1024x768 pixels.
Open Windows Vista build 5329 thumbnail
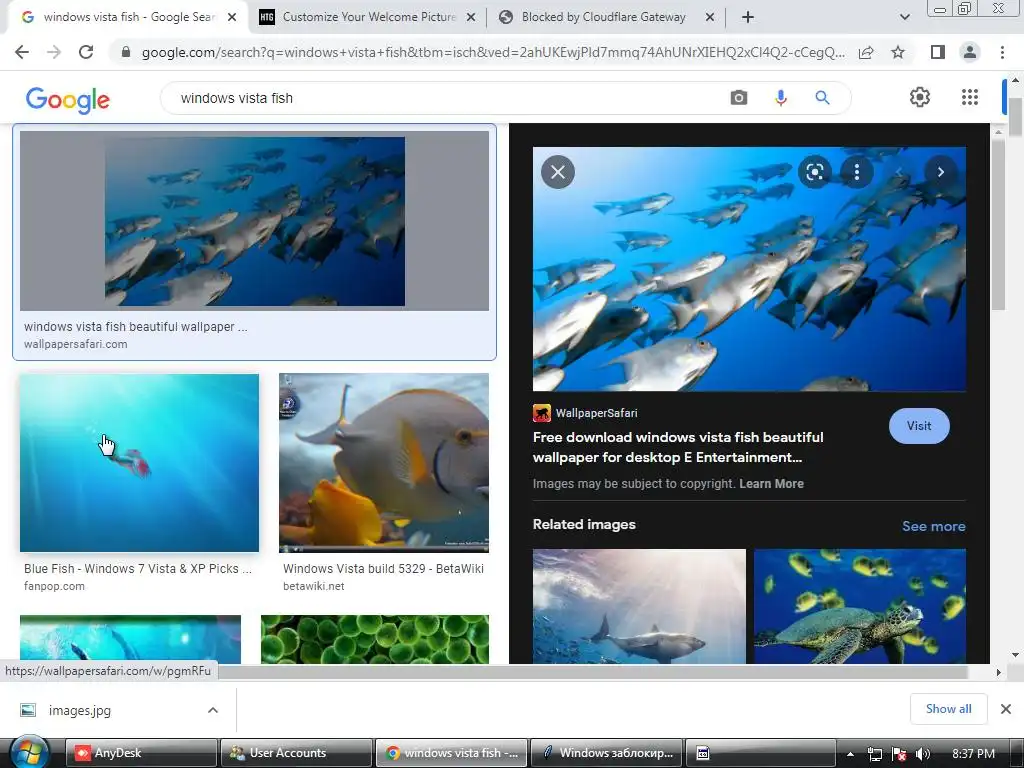tap(384, 462)
